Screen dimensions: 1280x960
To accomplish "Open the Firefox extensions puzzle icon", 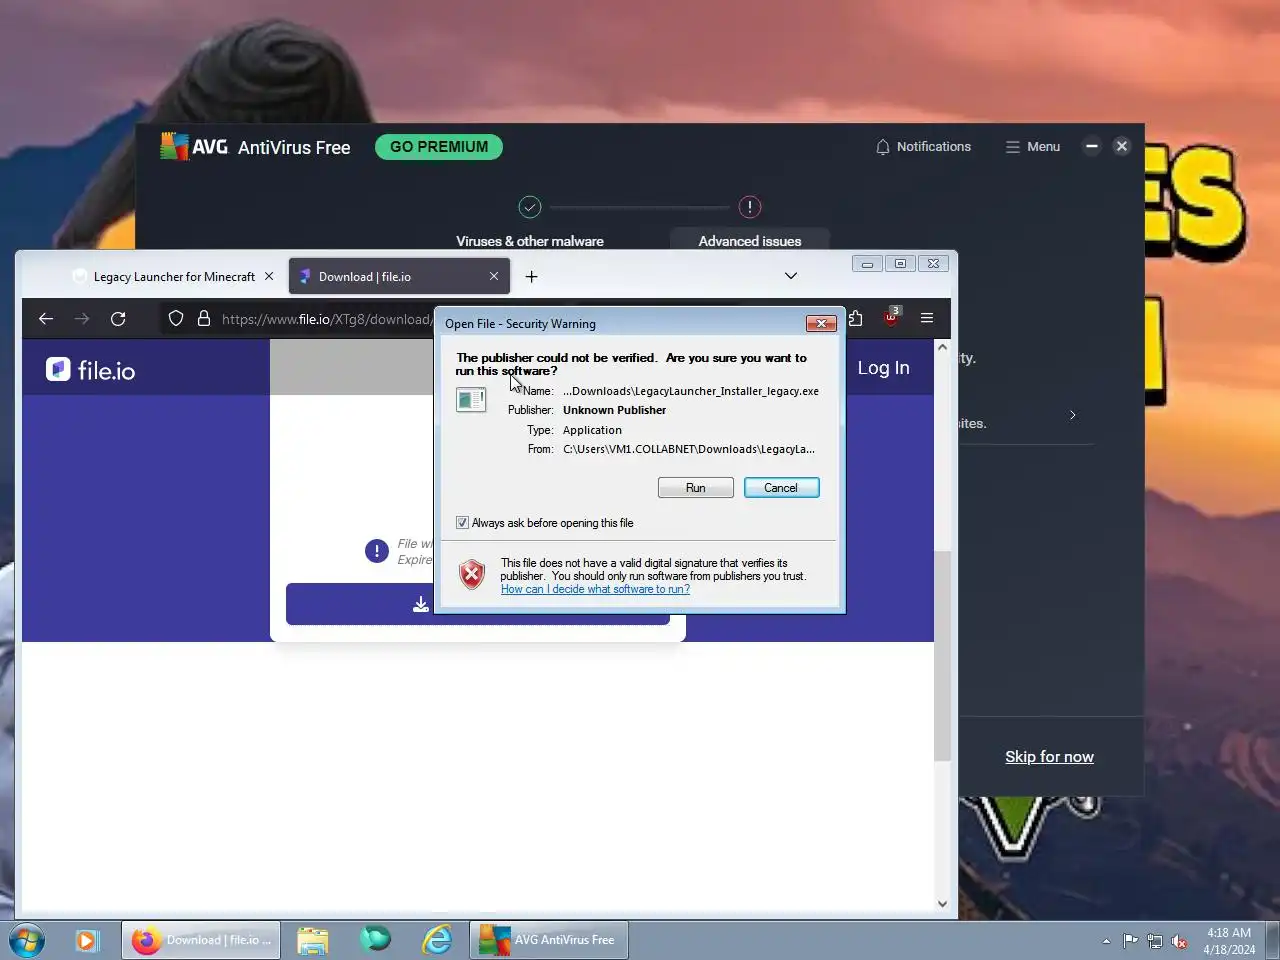I will [x=856, y=318].
